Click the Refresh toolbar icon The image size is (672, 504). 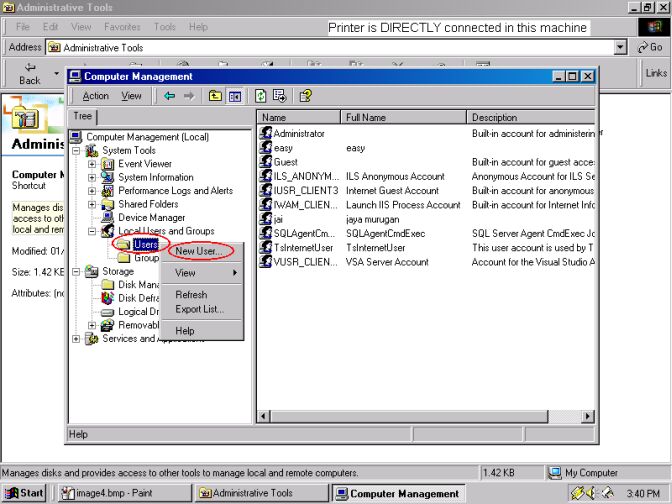tap(261, 96)
